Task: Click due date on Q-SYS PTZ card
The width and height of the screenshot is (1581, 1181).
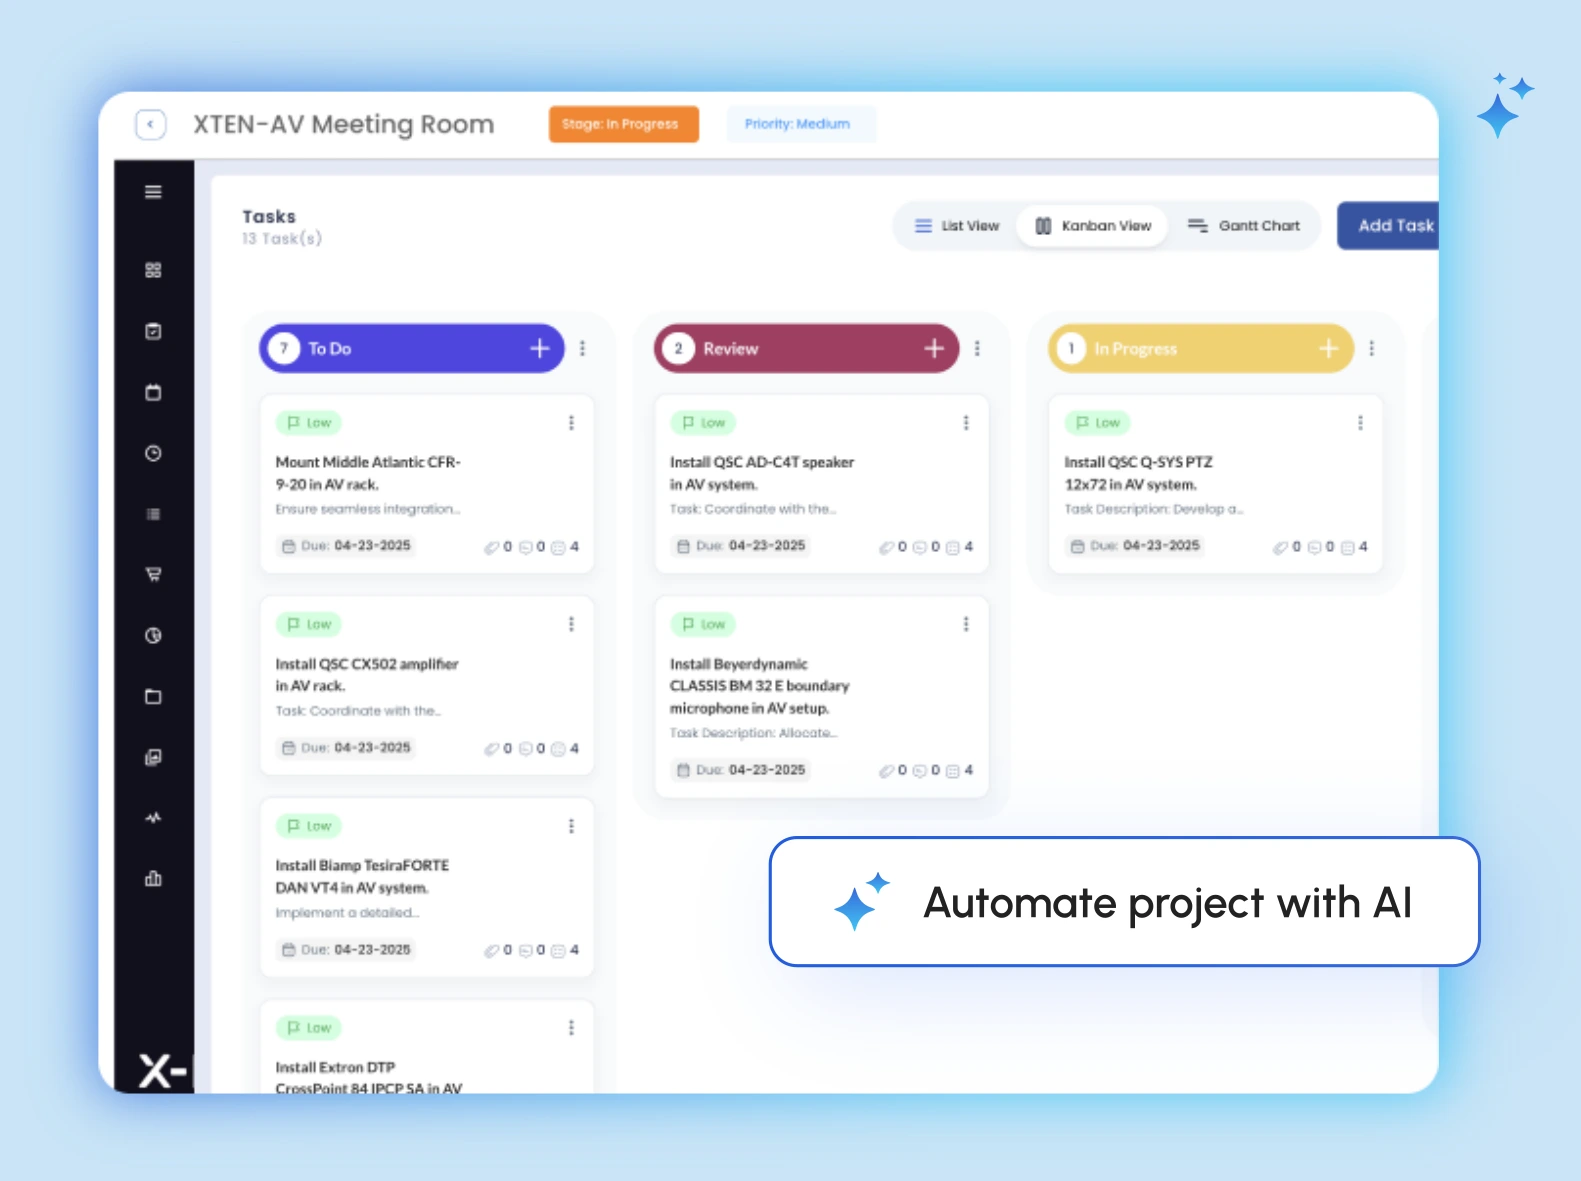Action: pos(1135,546)
